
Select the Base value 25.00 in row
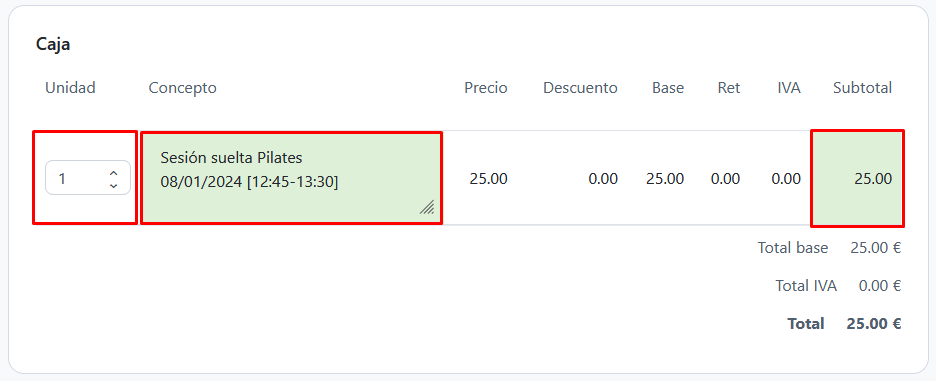click(x=665, y=179)
